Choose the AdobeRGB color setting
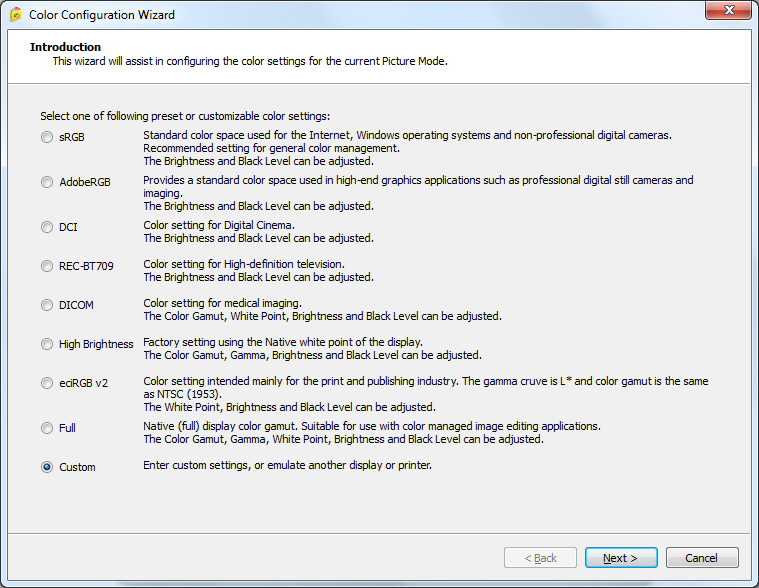This screenshot has width=759, height=588. 47,182
